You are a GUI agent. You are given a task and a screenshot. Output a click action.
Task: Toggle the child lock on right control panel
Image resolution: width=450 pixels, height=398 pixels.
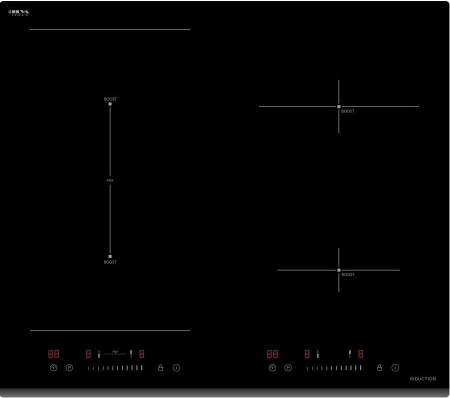(379, 368)
